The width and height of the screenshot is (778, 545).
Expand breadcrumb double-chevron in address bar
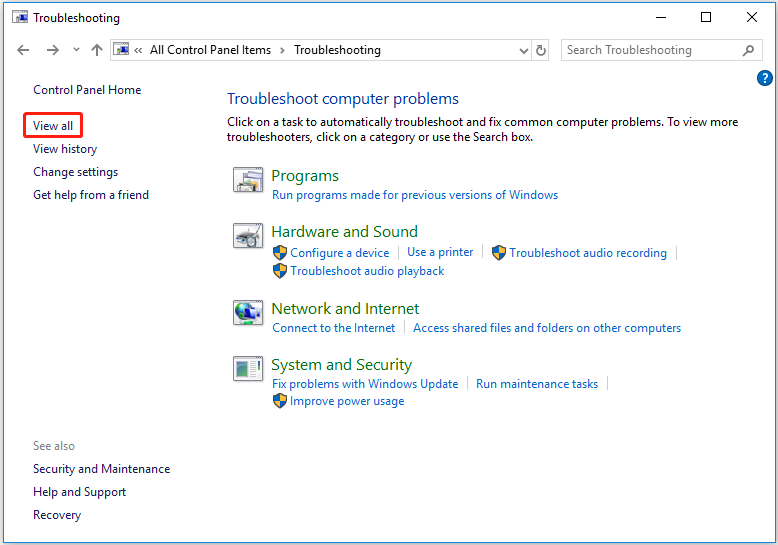(x=138, y=50)
